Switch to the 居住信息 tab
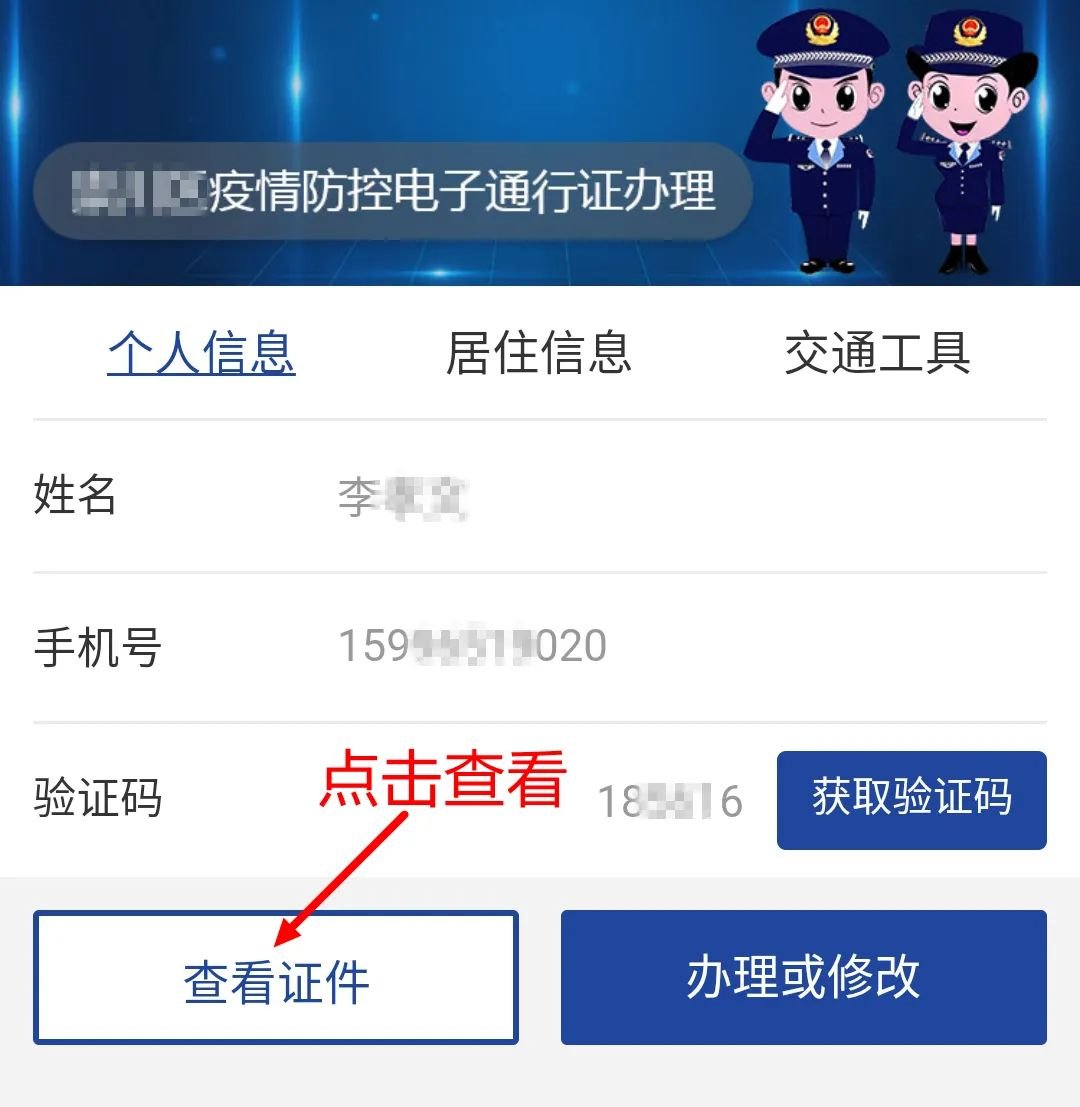Viewport: 1080px width, 1107px height. click(539, 353)
